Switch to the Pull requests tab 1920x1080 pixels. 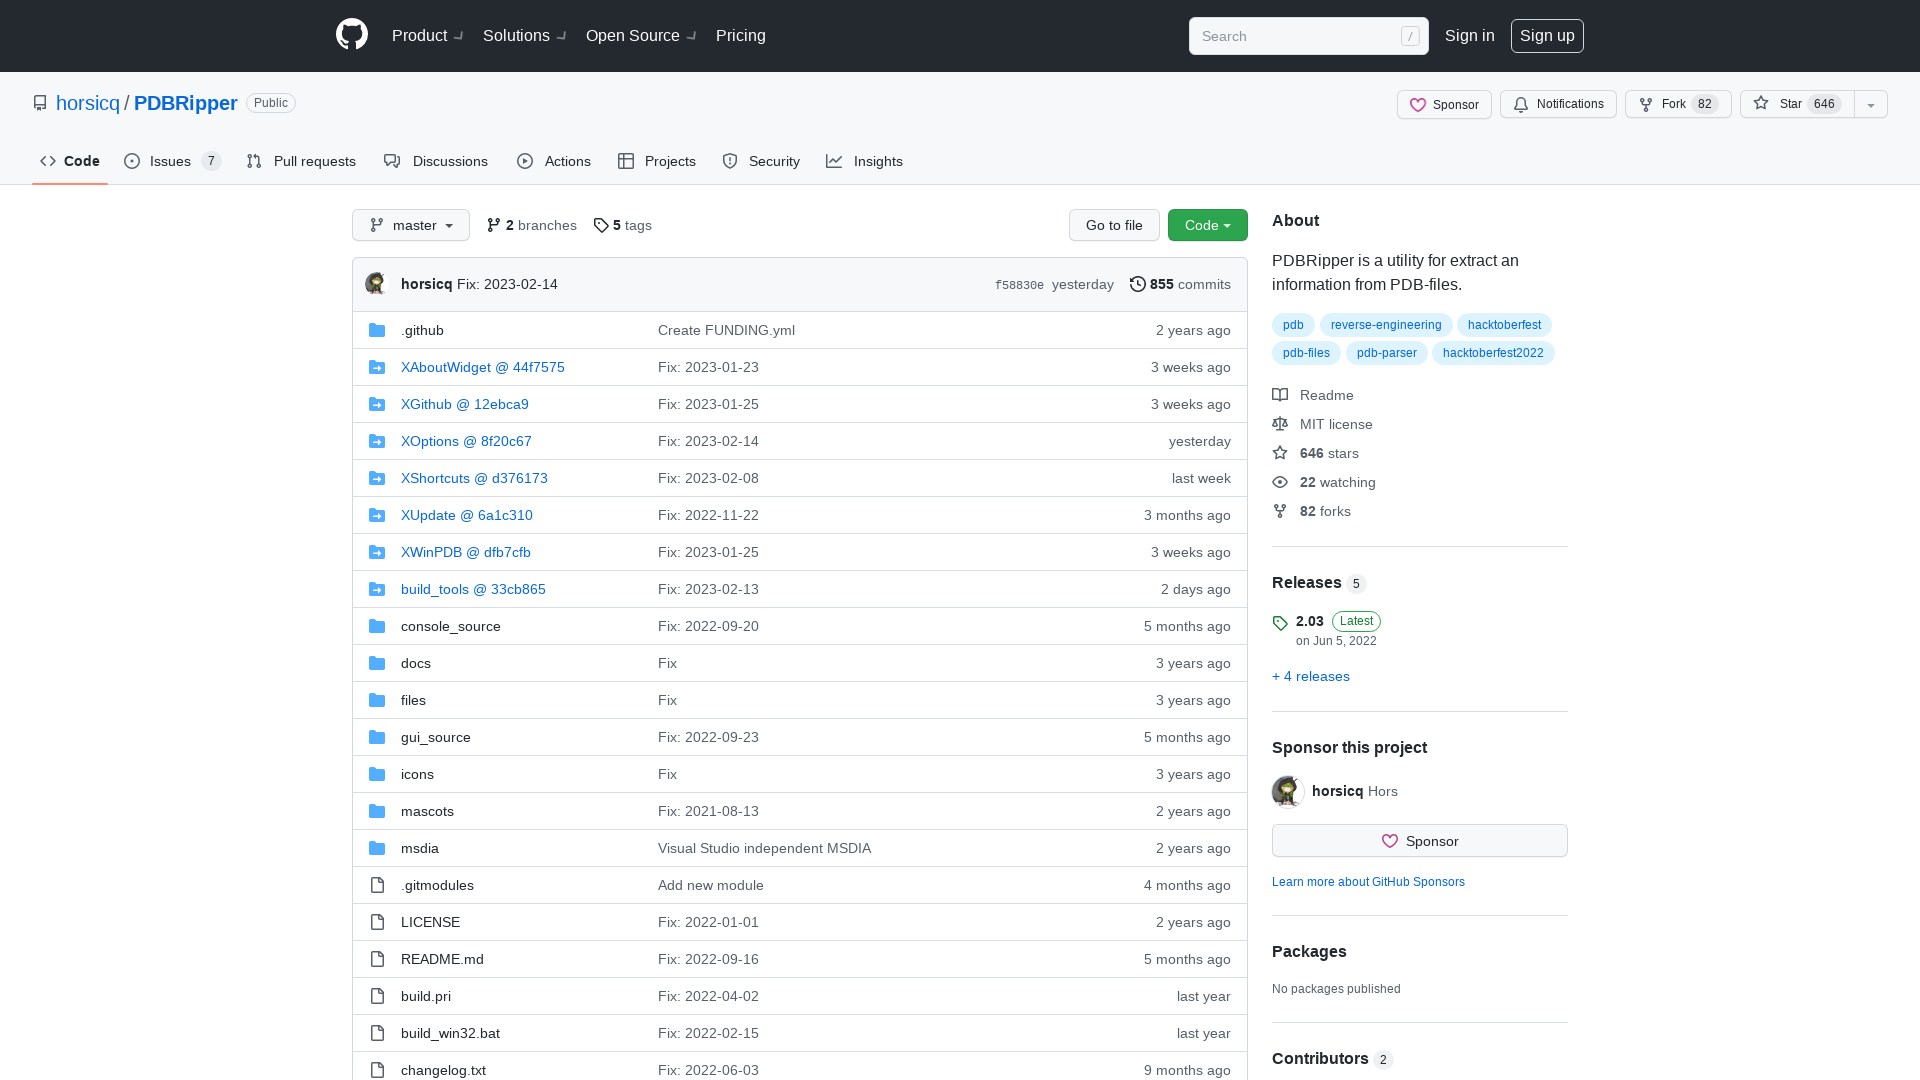coord(301,161)
